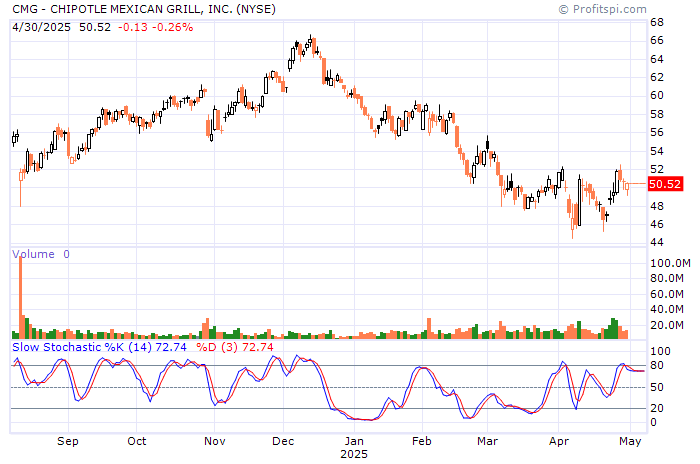Image resolution: width=700 pixels, height=464 pixels.
Task: Click the 80 stochastic axis label
Action: click(657, 366)
